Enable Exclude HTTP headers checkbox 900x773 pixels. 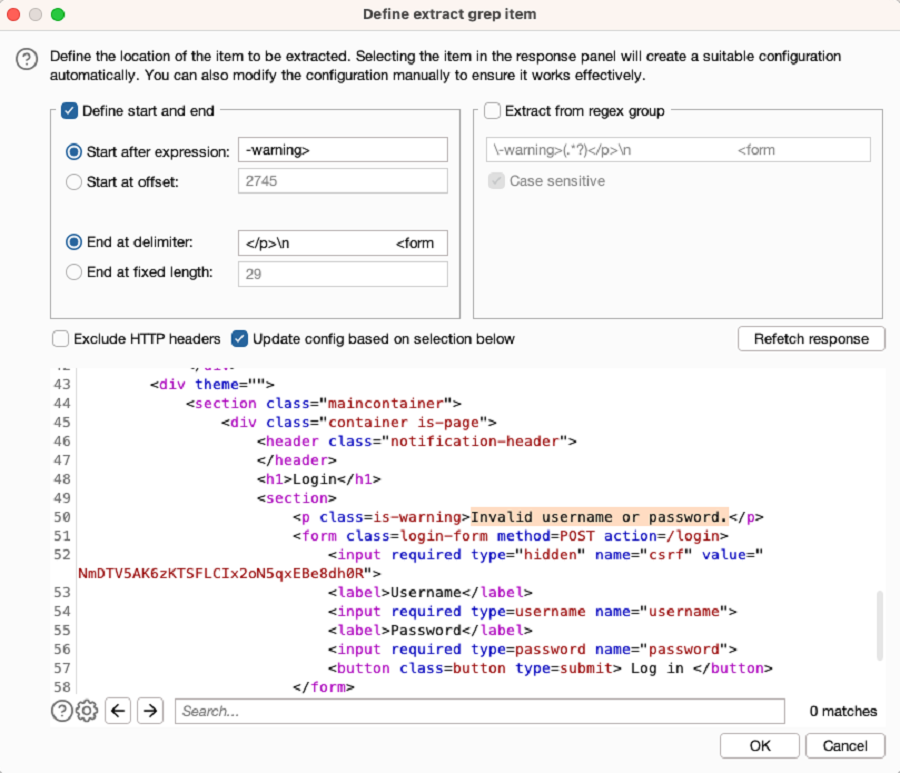click(60, 339)
